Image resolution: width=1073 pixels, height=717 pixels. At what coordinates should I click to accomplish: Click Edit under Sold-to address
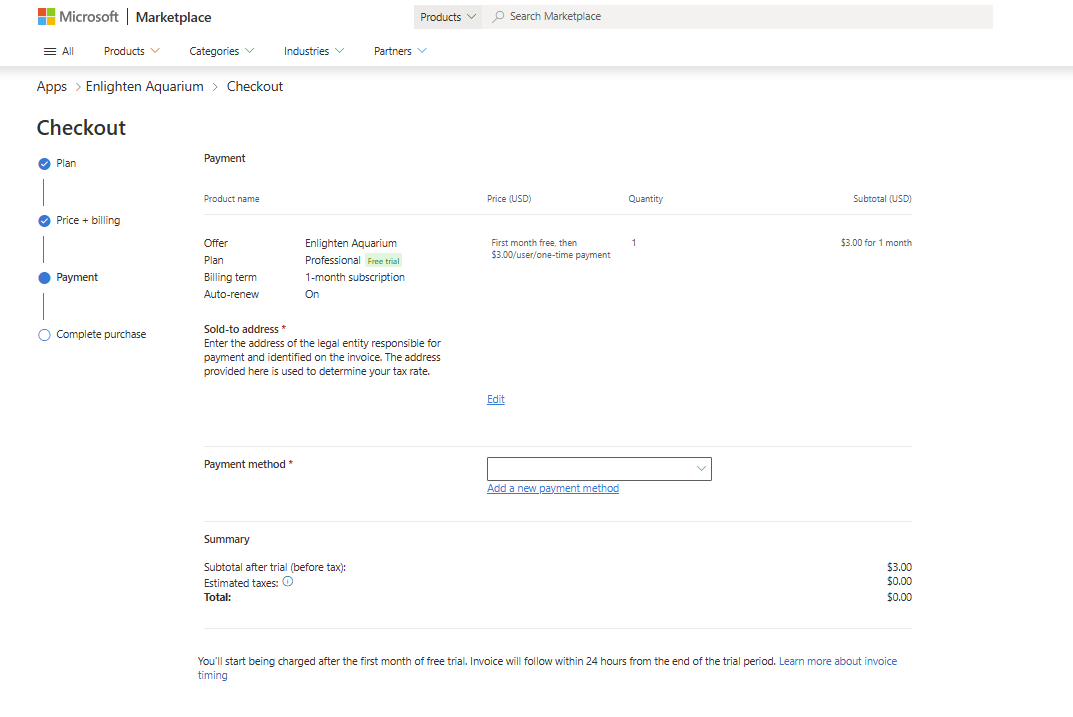point(495,398)
